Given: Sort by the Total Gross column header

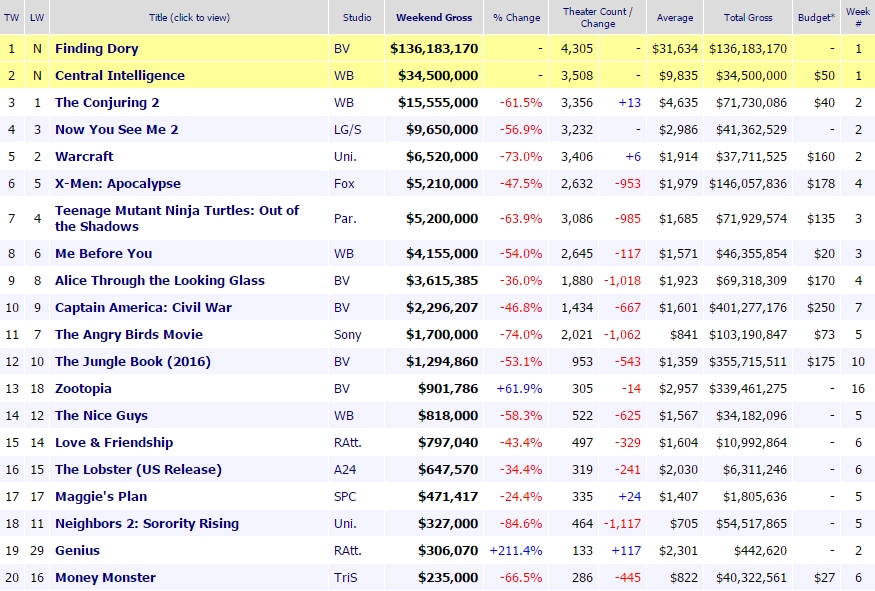Looking at the screenshot, I should coord(748,17).
